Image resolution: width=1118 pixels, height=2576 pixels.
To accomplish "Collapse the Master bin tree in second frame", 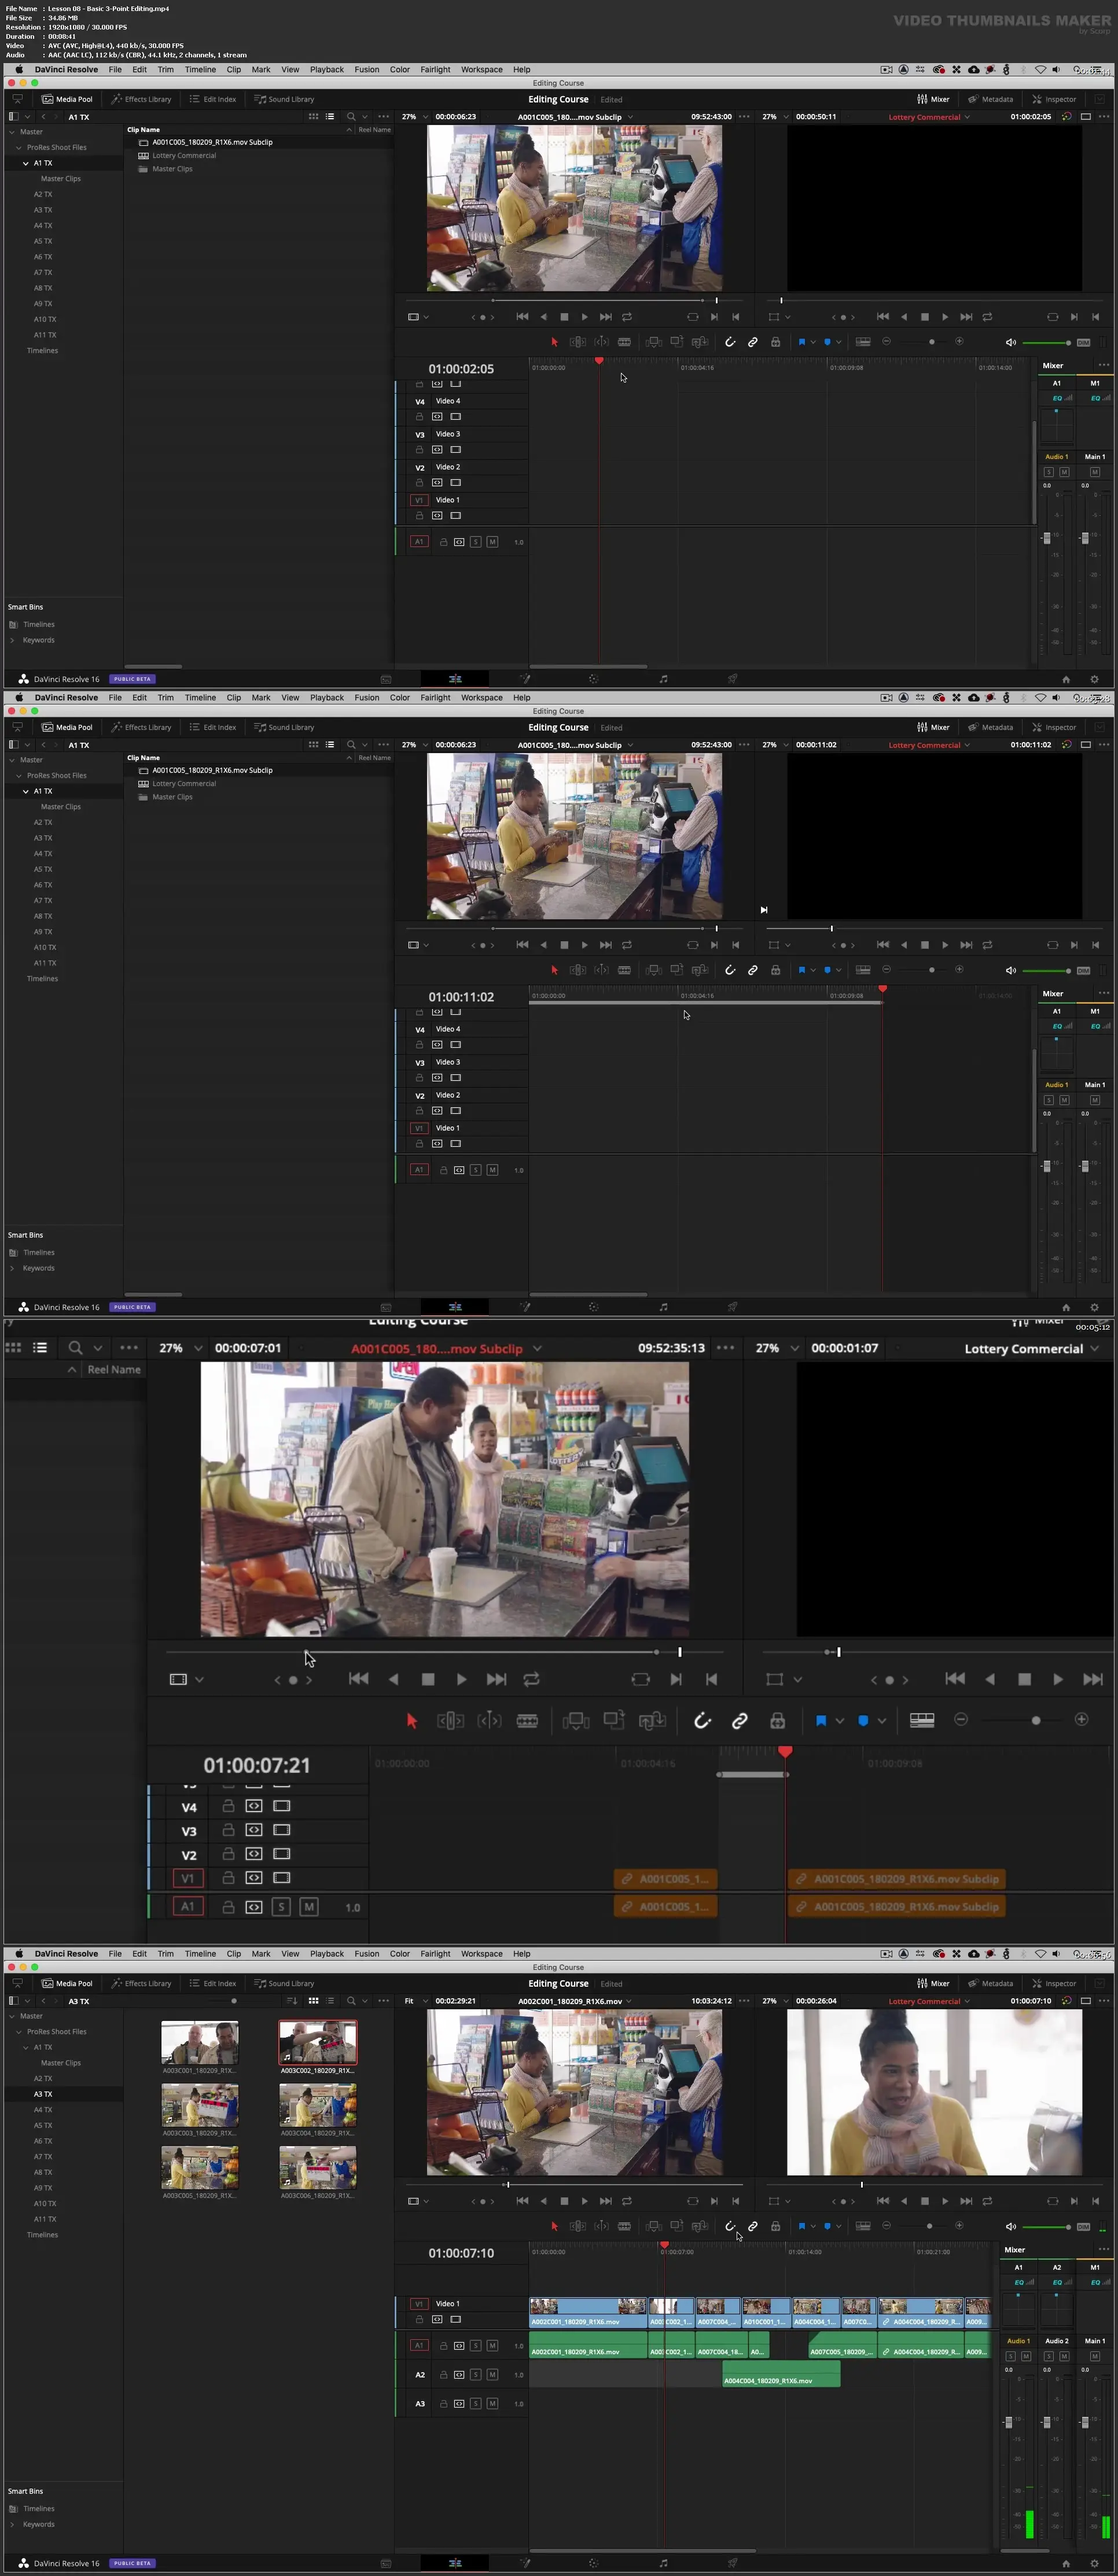I will click(12, 760).
